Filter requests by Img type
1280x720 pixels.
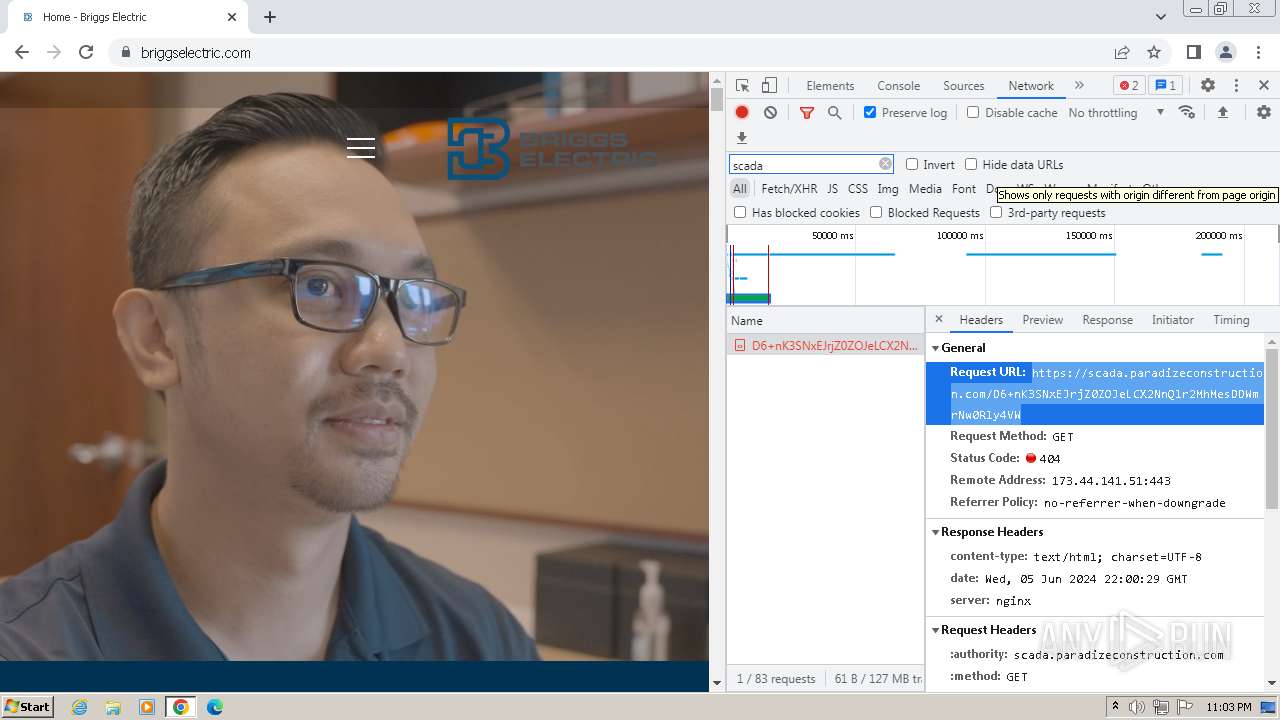point(888,189)
